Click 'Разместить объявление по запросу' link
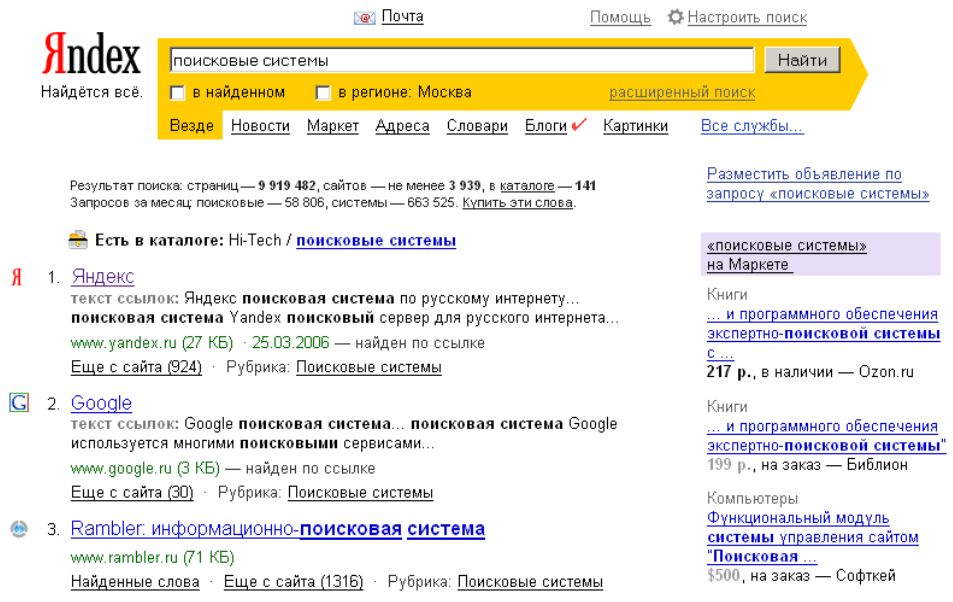This screenshot has height=602, width=953. pyautogui.click(x=817, y=184)
